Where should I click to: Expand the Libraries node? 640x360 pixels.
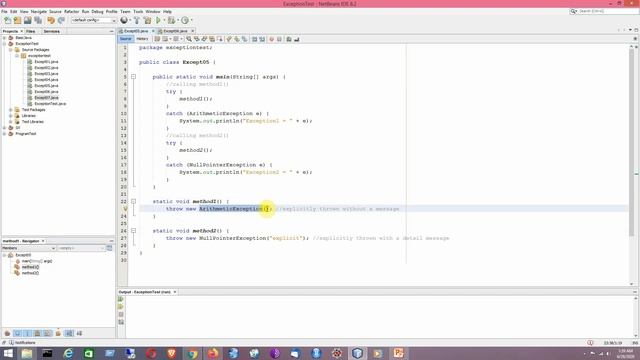pyautogui.click(x=11, y=116)
